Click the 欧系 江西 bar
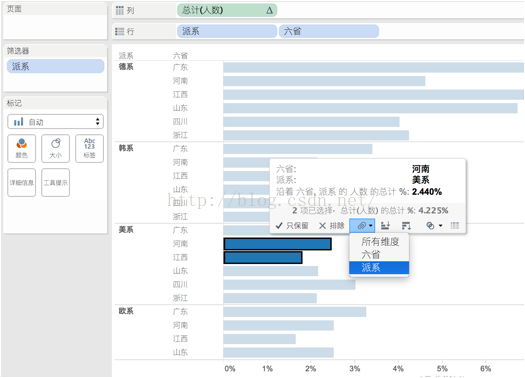The image size is (525, 378). pyautogui.click(x=259, y=339)
